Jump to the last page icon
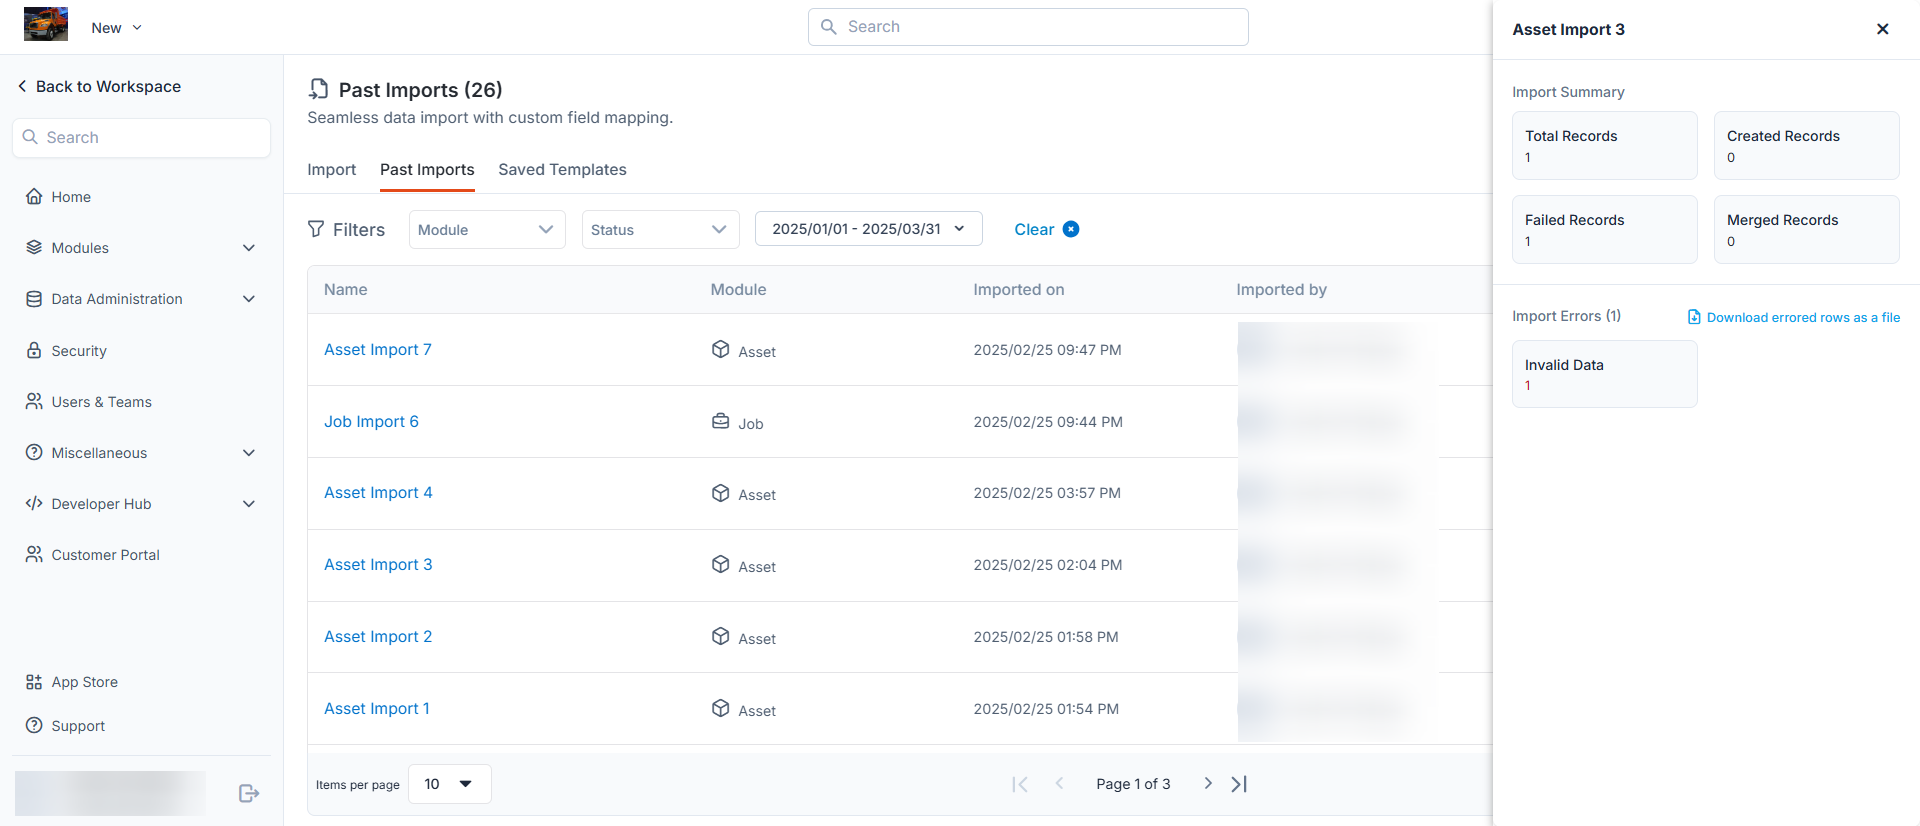The image size is (1920, 826). [1239, 784]
